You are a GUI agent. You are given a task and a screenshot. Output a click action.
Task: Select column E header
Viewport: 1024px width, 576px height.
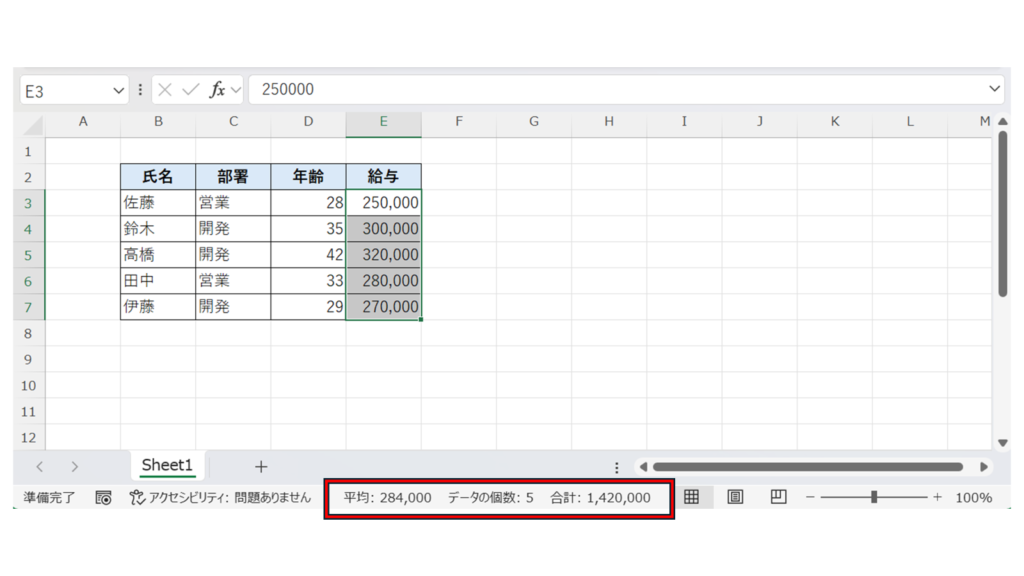383,122
